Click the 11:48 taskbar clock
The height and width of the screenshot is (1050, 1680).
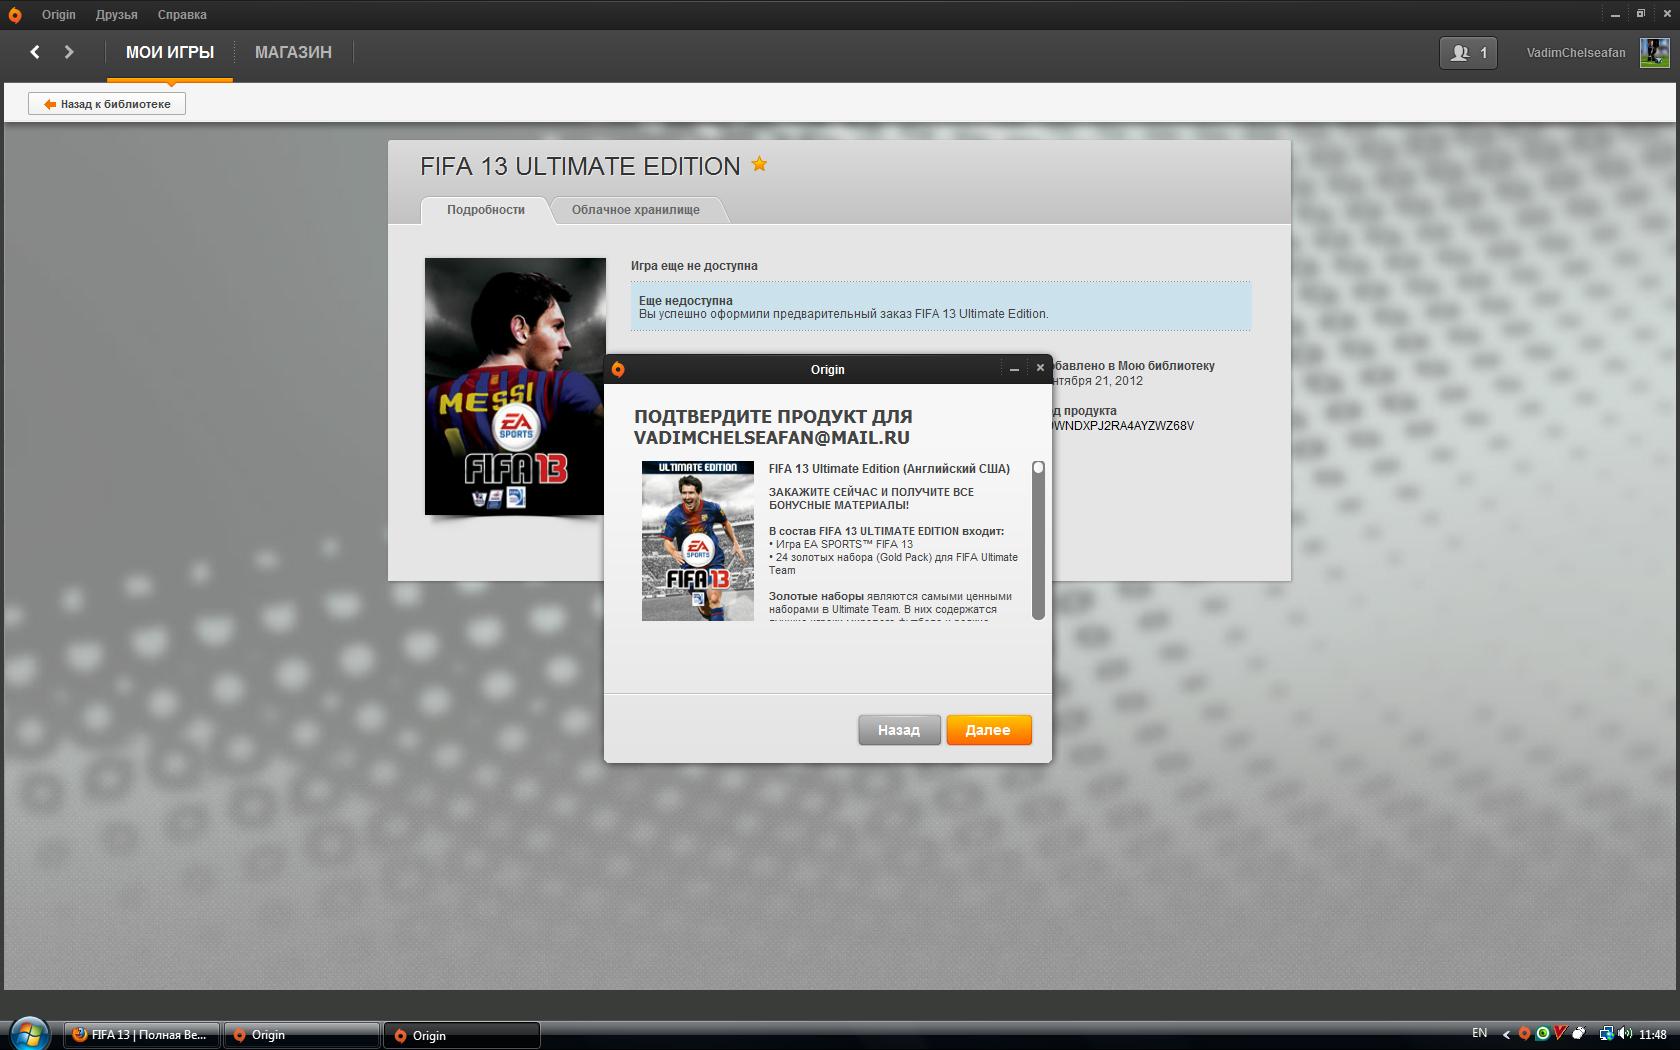click(1652, 1035)
